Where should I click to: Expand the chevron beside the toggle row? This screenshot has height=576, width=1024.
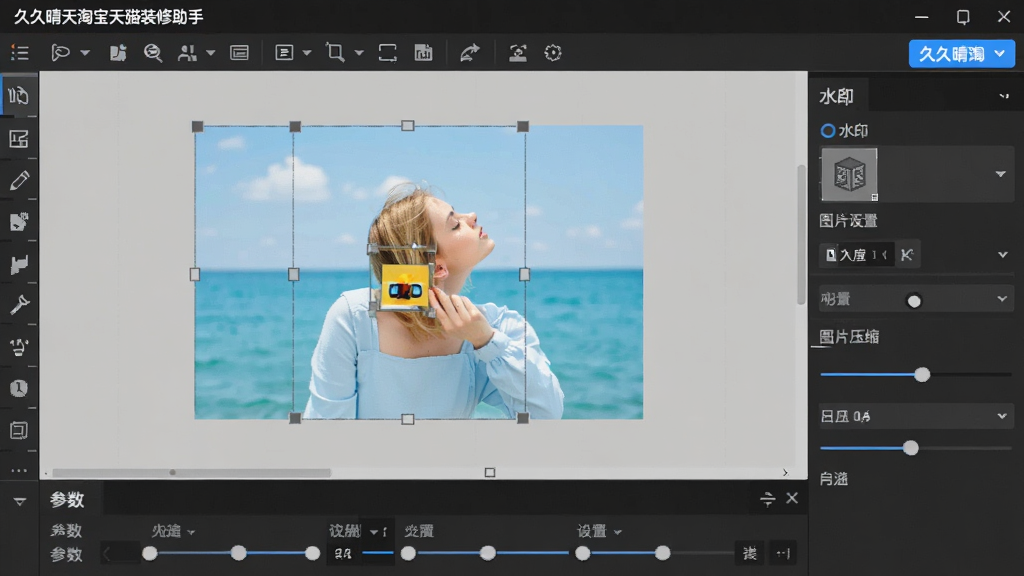[x=1002, y=299]
